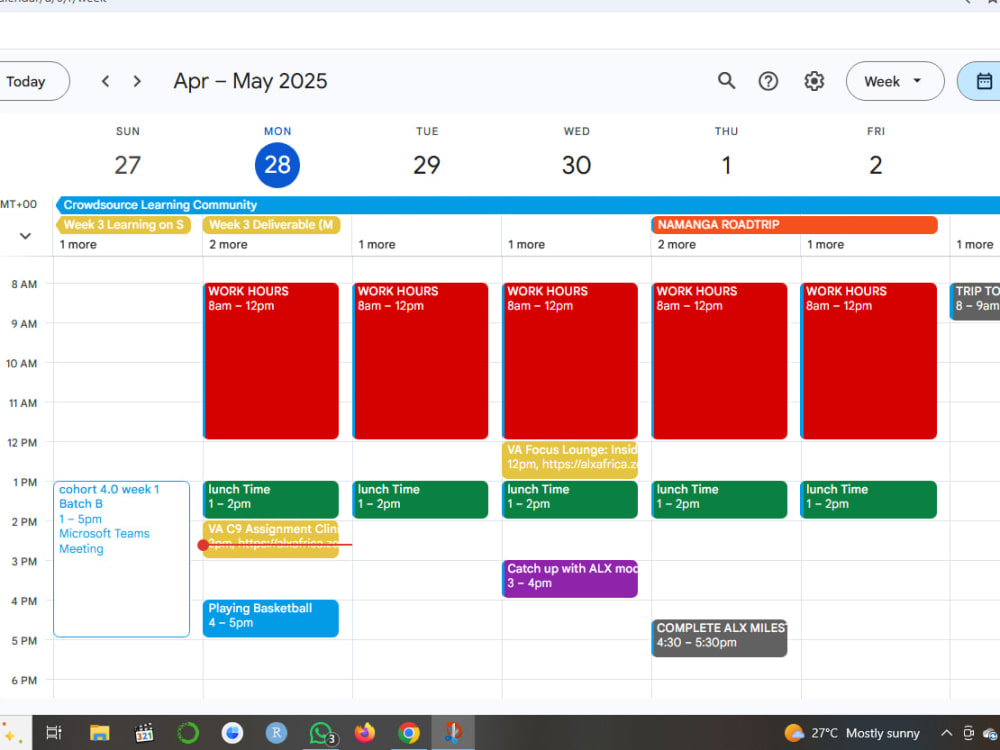
Task: Collapse the all-day events section chevron
Action: coord(25,236)
